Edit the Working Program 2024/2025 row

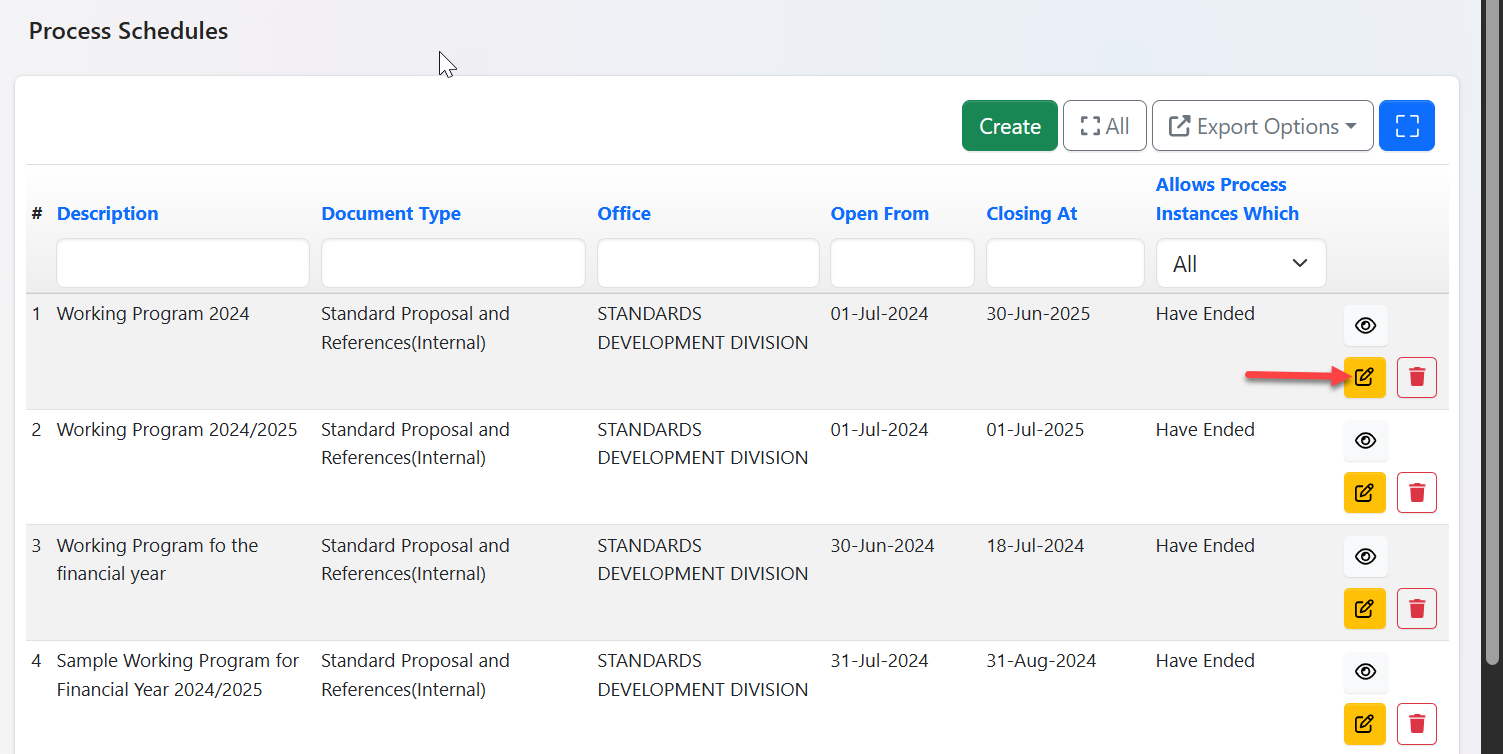tap(1364, 492)
